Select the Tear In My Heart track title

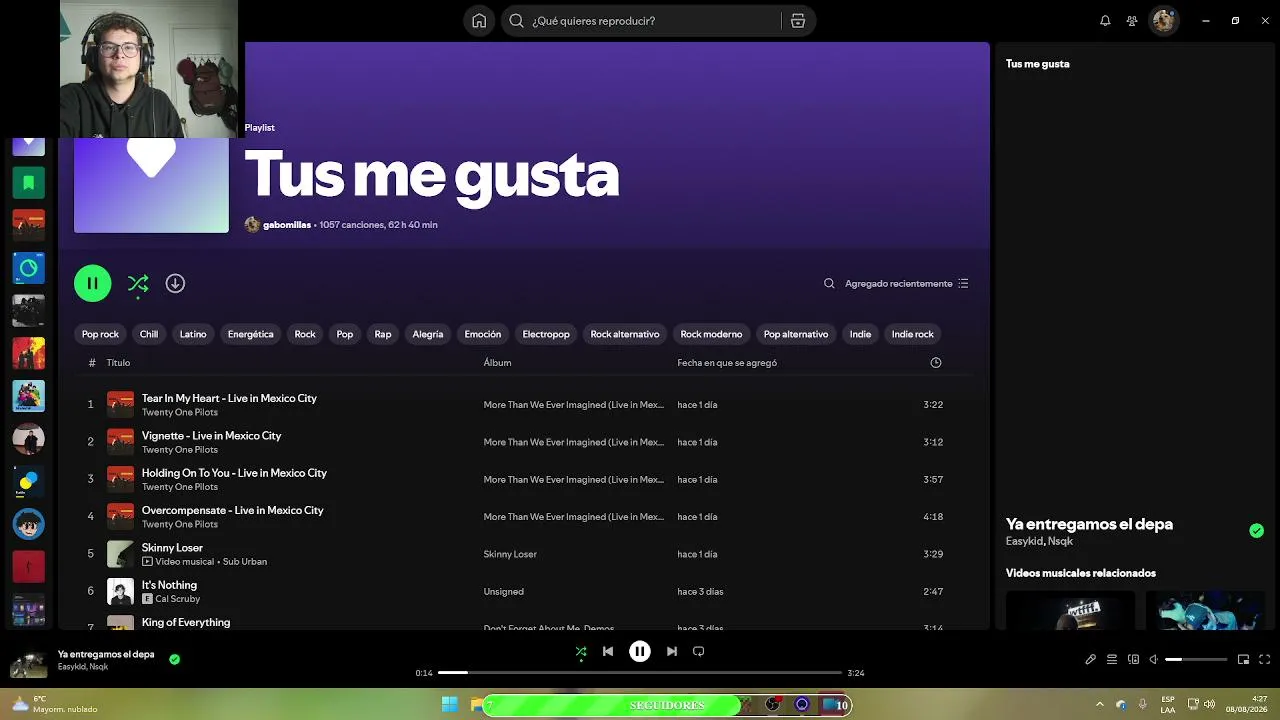tap(229, 398)
